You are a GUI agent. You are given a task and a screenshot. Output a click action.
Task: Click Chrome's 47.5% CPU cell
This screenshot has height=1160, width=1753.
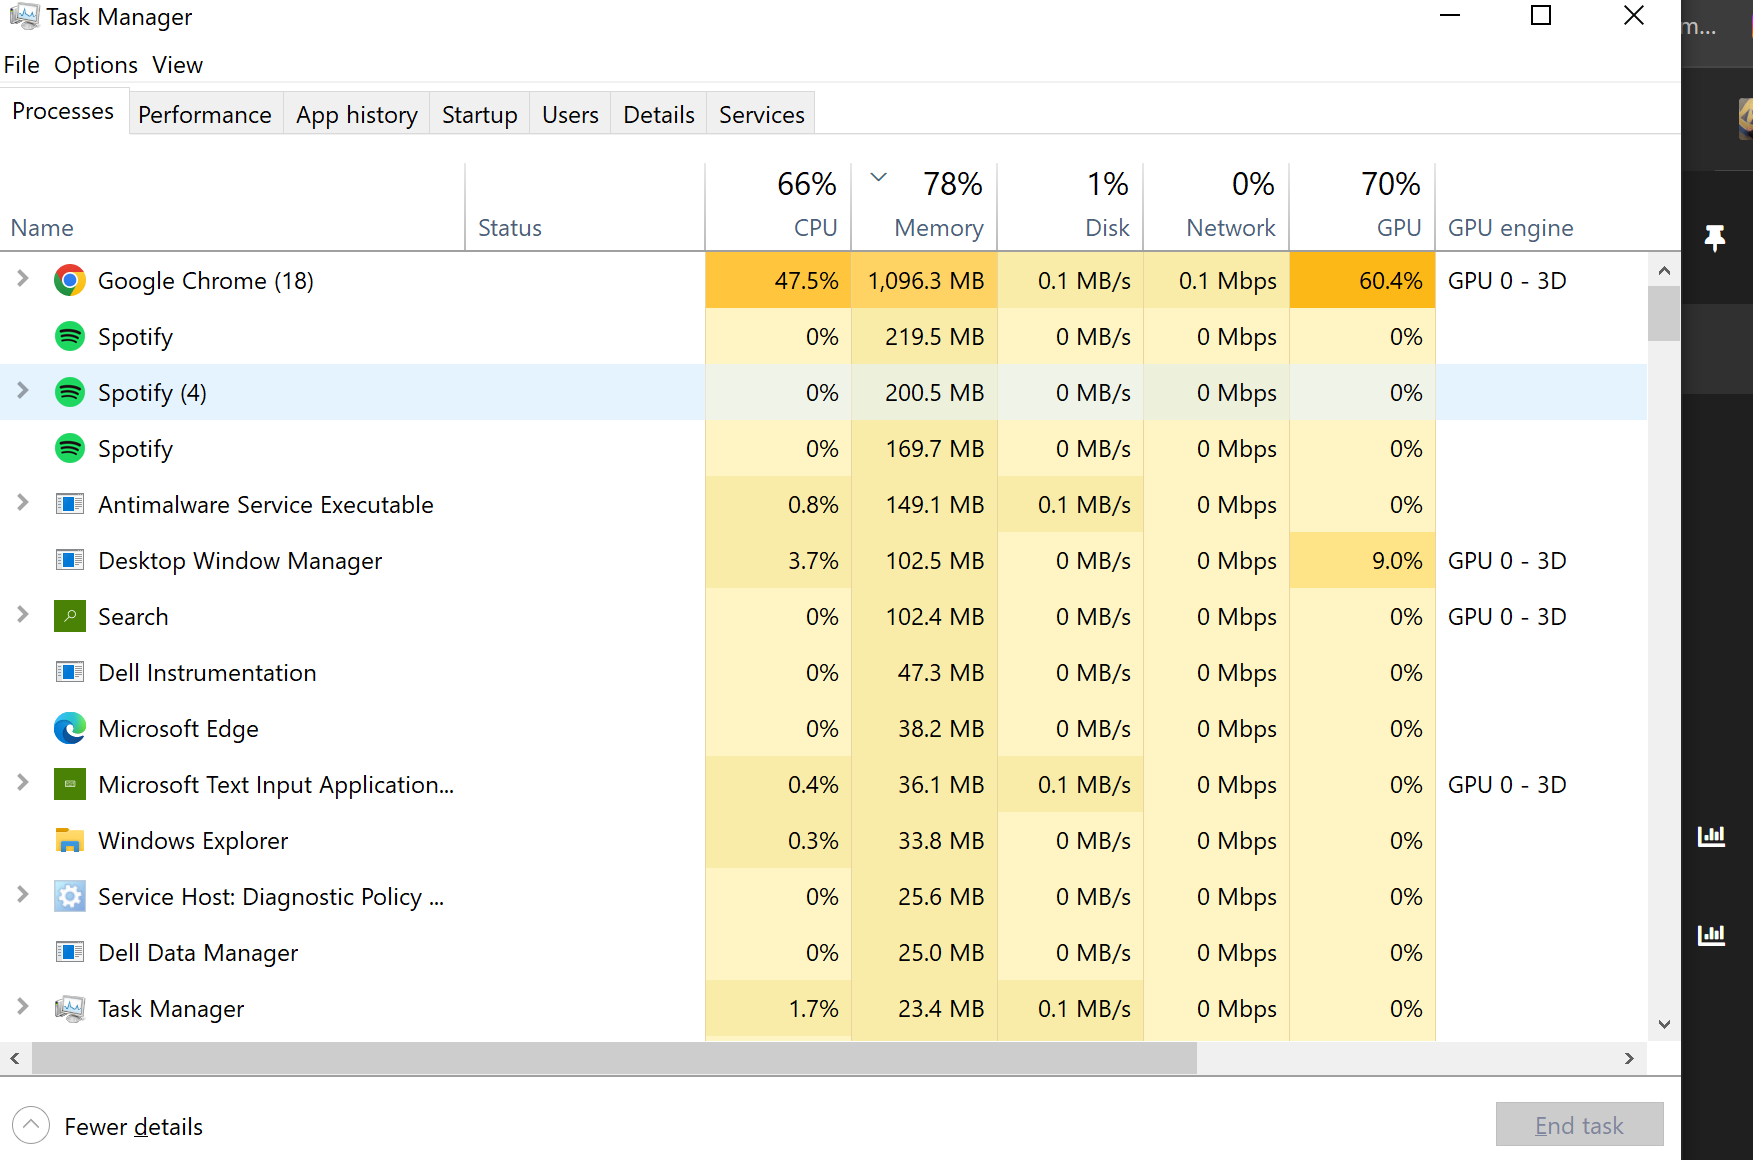(778, 281)
